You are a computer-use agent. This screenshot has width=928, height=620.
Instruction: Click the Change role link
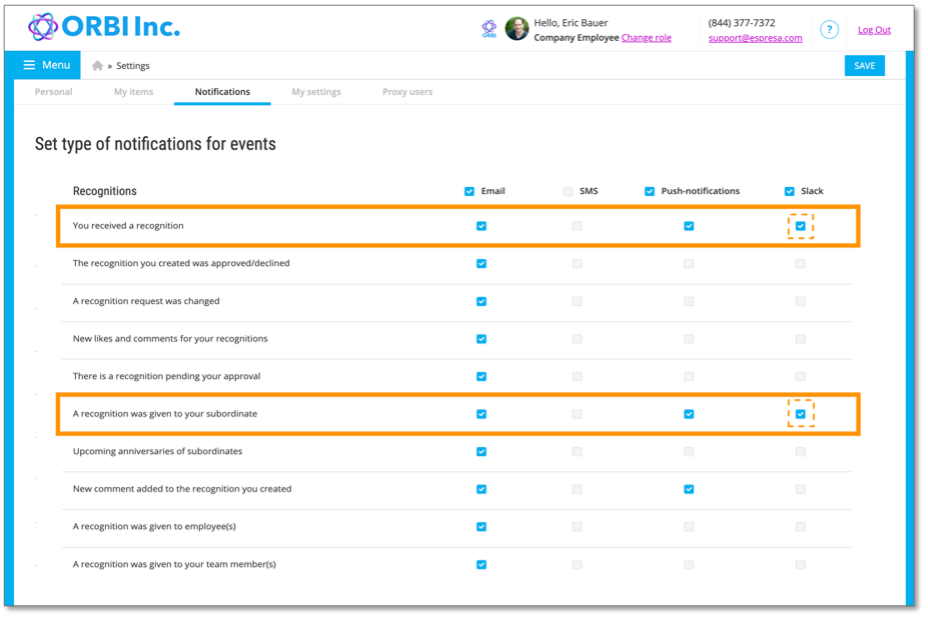coord(646,38)
